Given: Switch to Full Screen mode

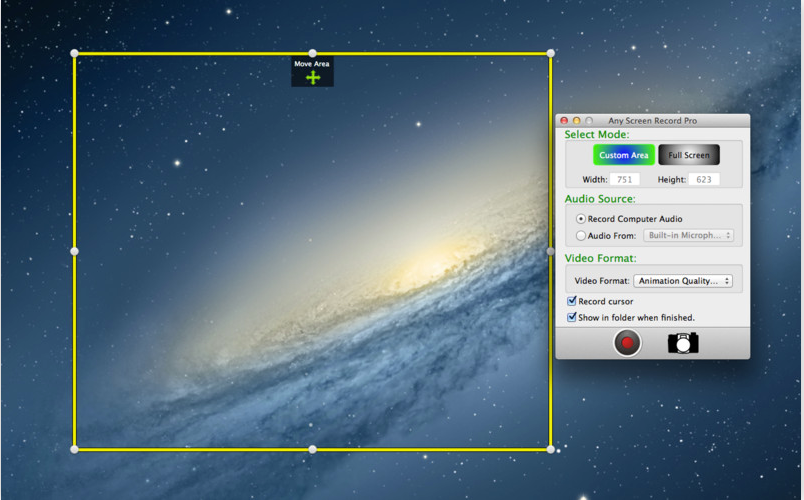Looking at the screenshot, I should point(689,155).
